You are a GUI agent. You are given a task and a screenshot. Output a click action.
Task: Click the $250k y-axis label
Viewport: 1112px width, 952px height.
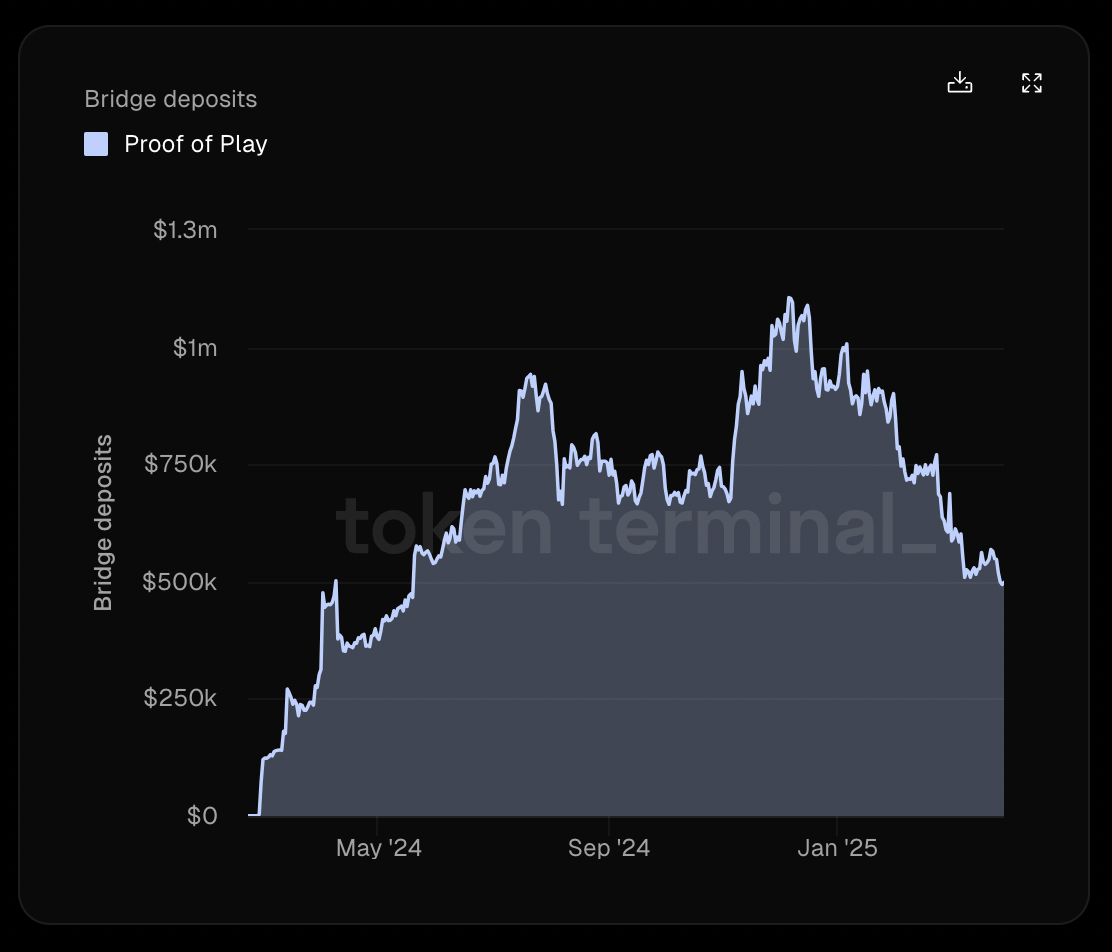tap(180, 698)
